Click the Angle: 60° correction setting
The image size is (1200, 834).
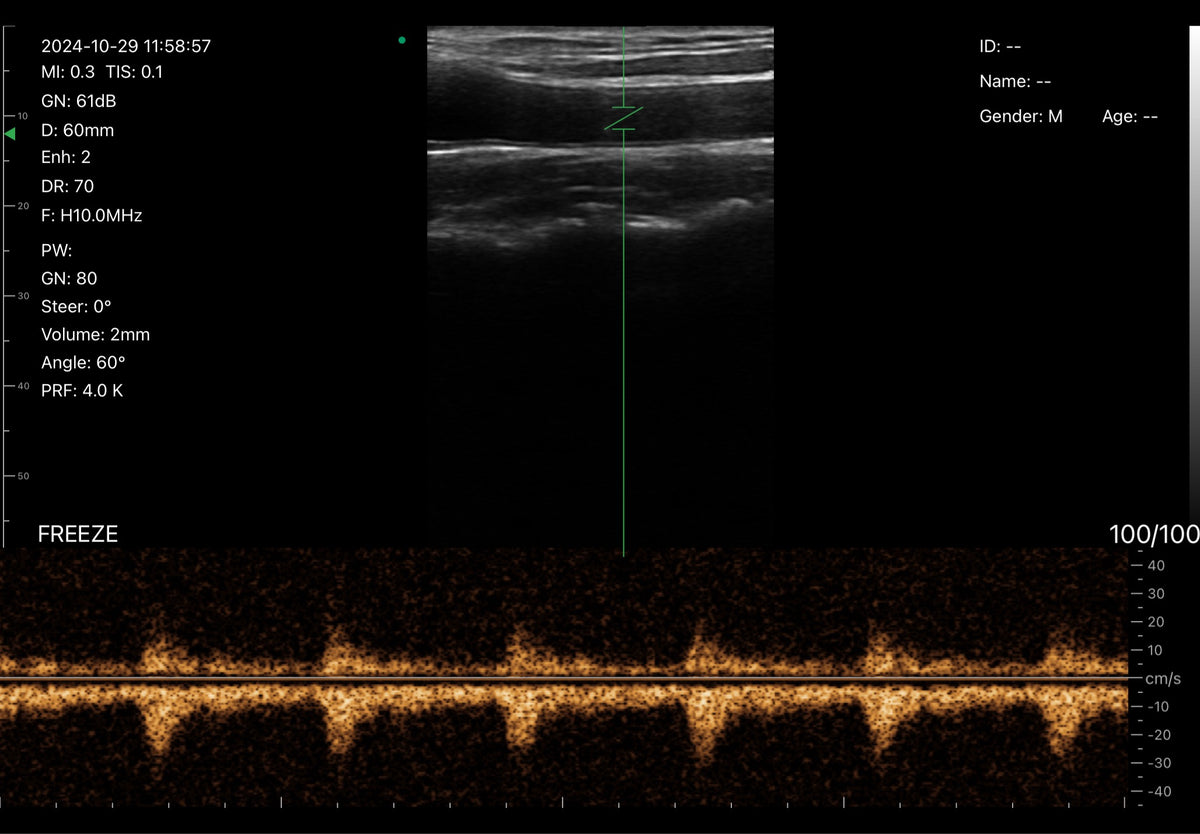[83, 362]
